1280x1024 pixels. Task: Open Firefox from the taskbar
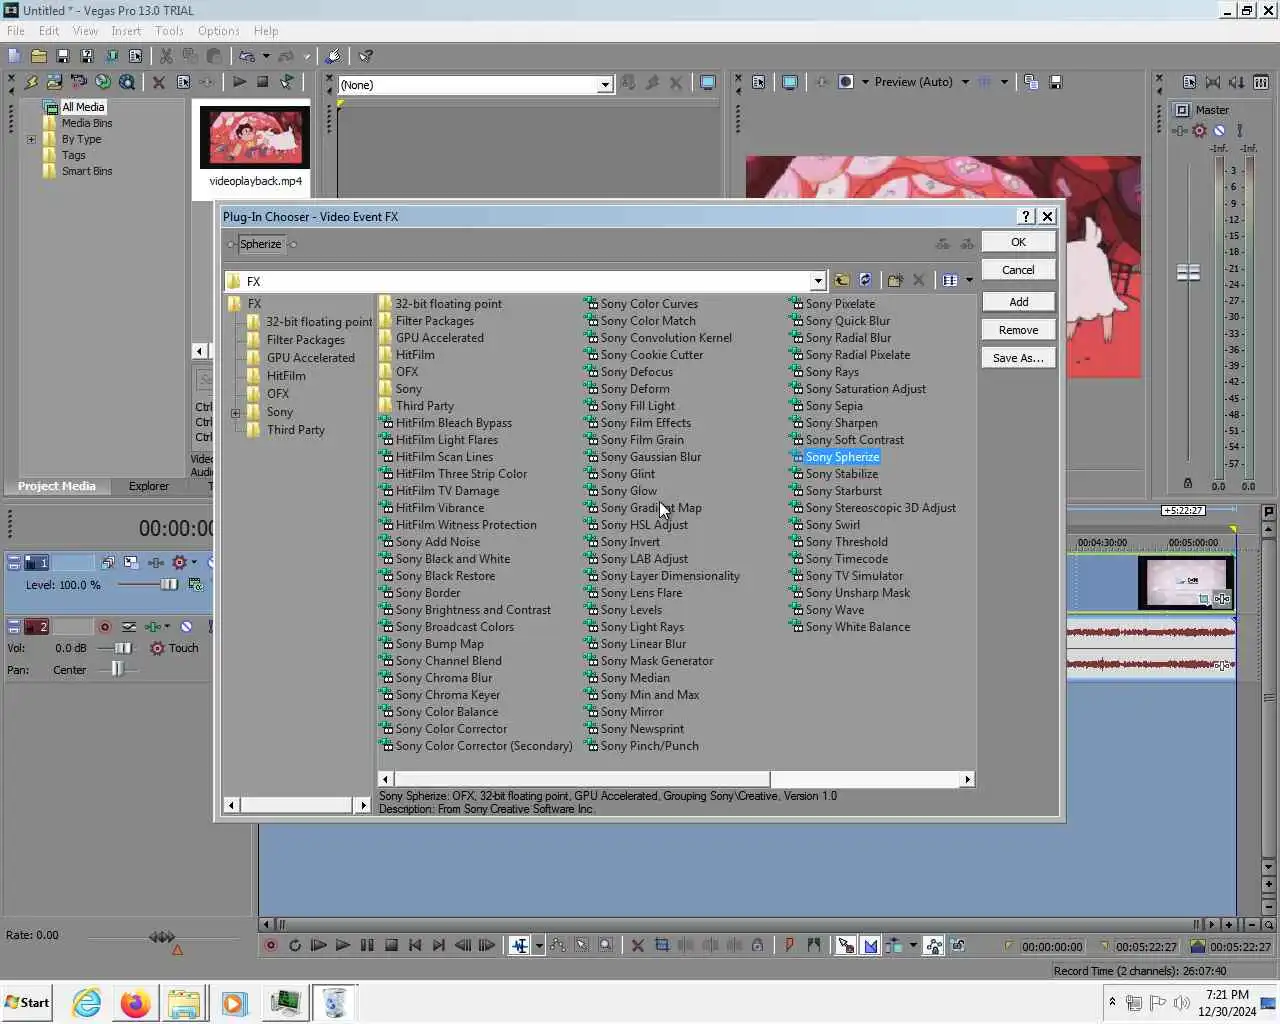(x=135, y=1002)
